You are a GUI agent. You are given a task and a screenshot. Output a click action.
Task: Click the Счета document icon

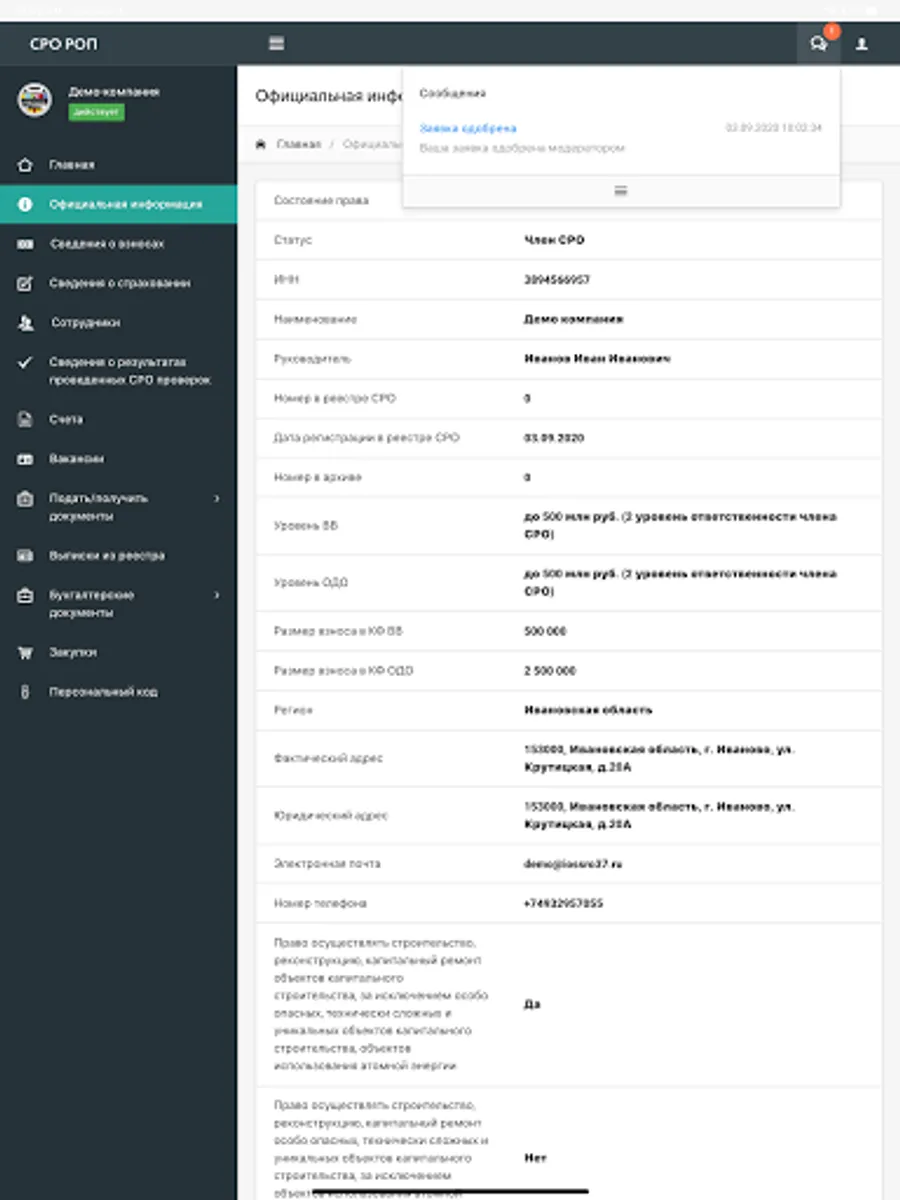pyautogui.click(x=26, y=420)
